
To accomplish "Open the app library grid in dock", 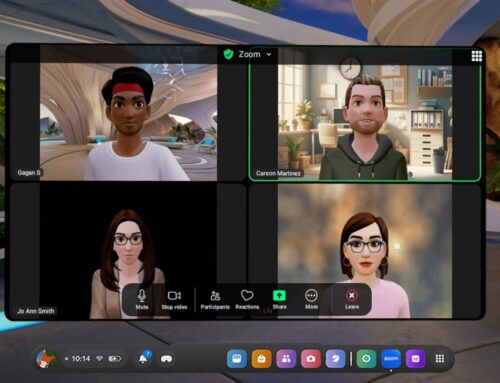I will [x=440, y=359].
